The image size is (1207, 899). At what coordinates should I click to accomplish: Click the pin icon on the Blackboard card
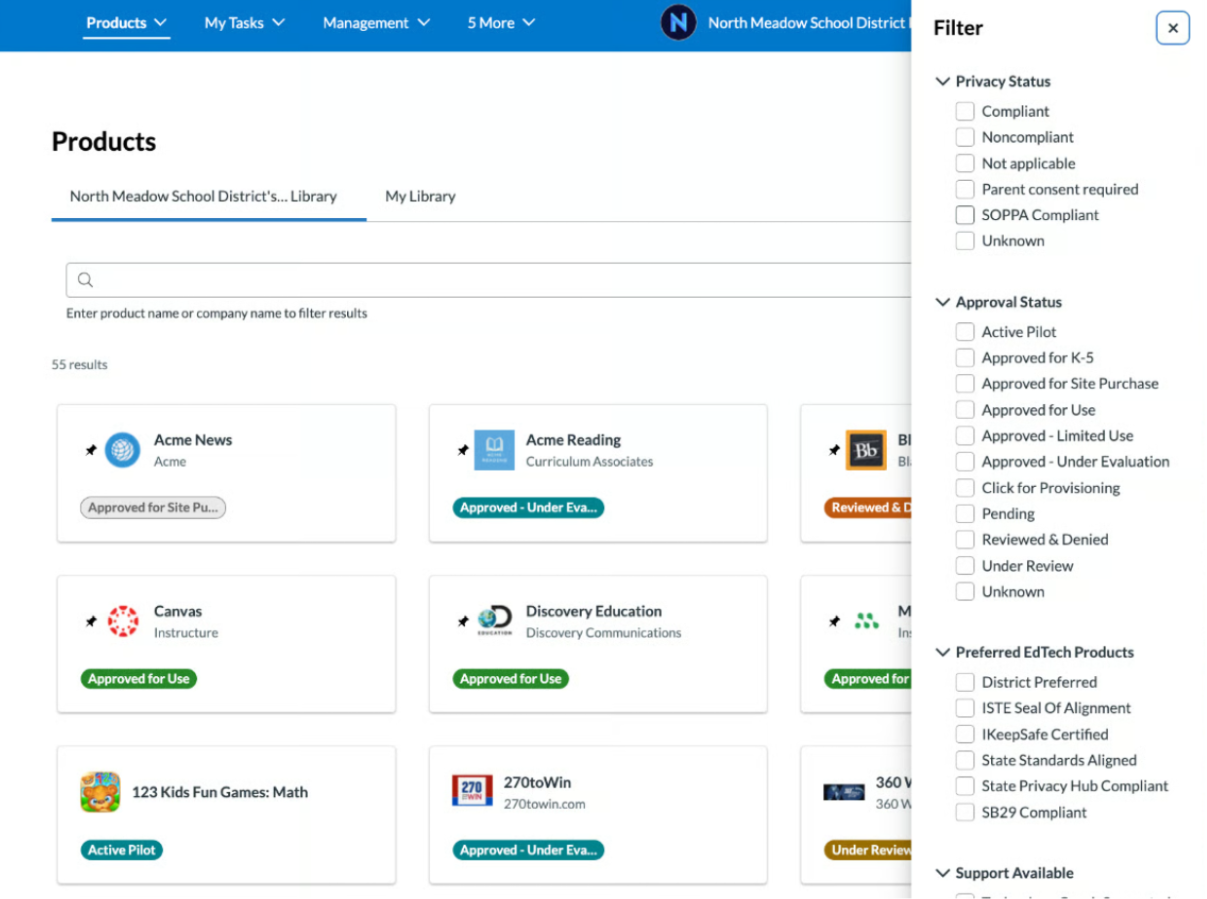[834, 450]
